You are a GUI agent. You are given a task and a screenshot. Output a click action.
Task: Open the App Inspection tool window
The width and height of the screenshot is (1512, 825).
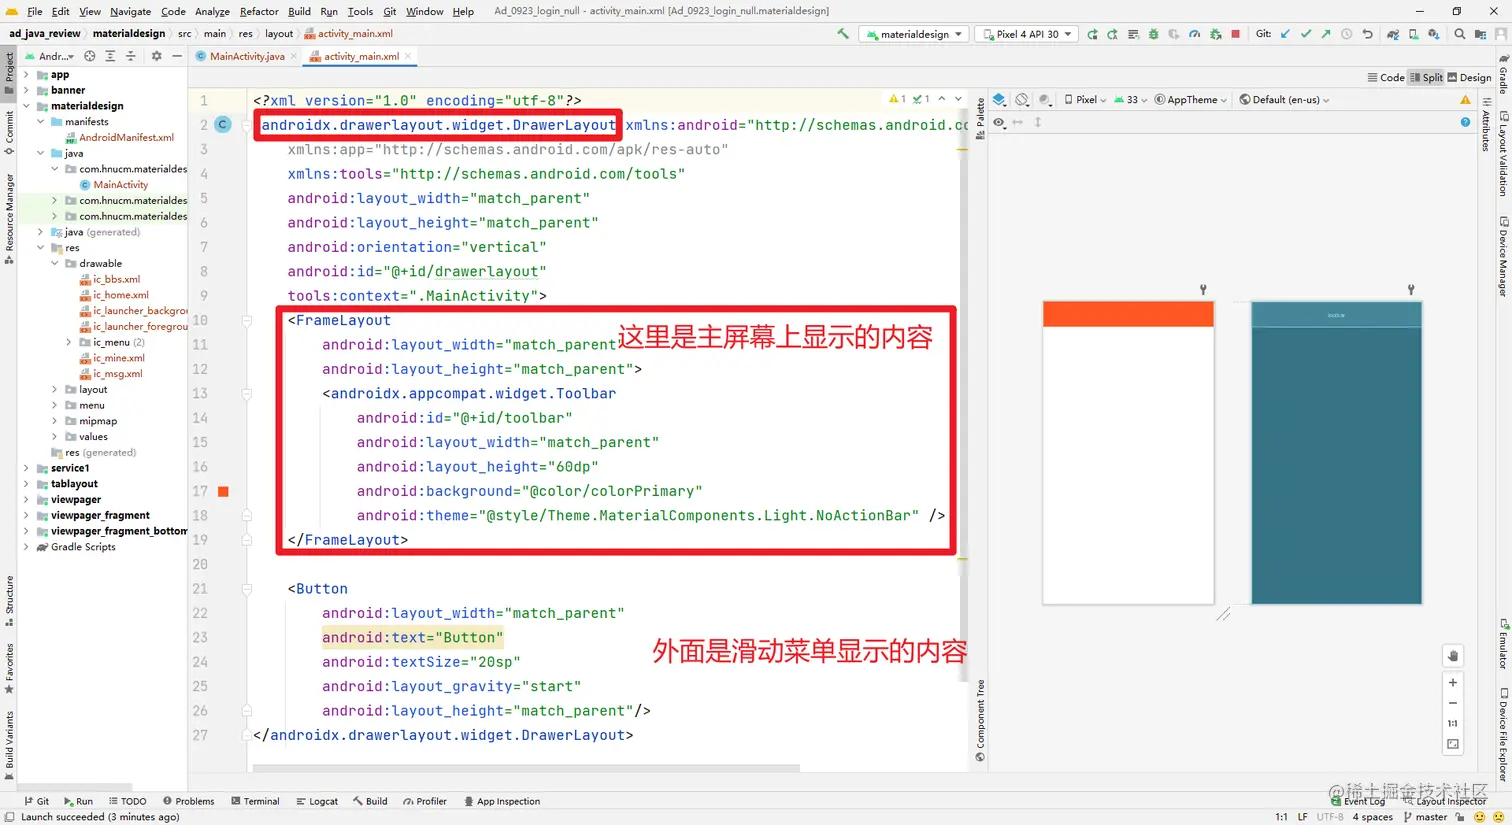tap(501, 801)
